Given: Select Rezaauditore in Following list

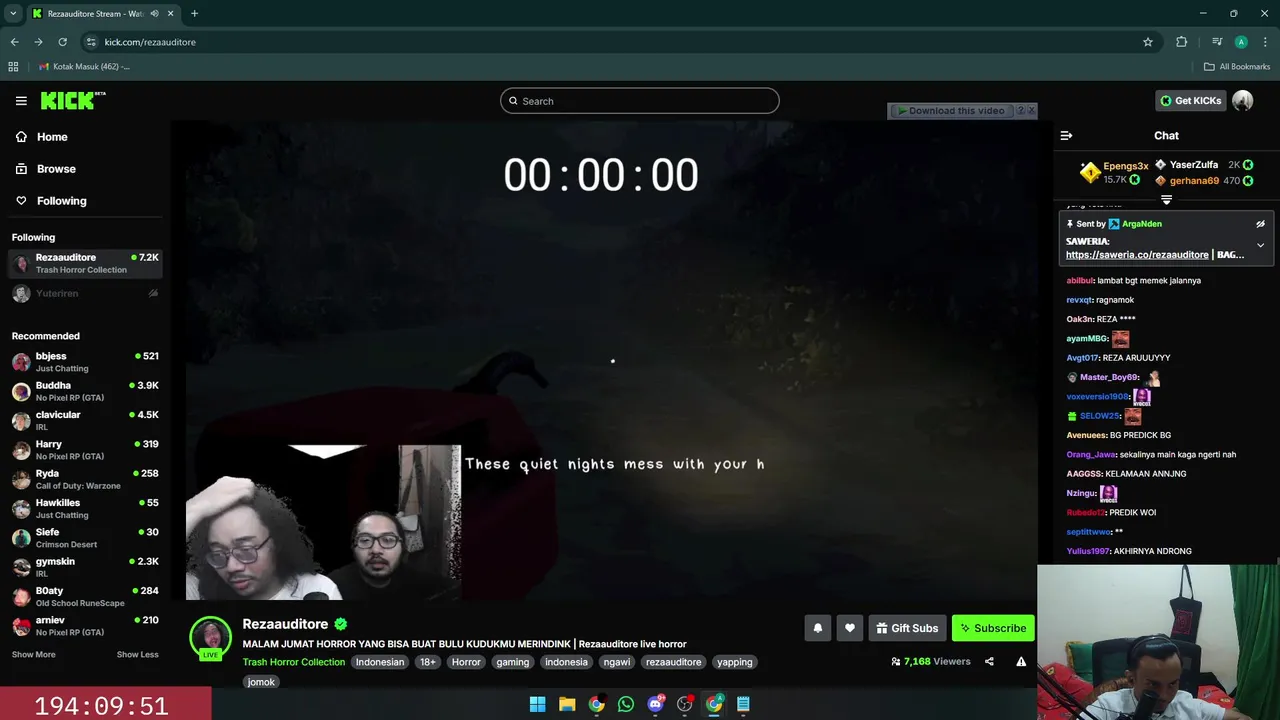Looking at the screenshot, I should tap(85, 263).
